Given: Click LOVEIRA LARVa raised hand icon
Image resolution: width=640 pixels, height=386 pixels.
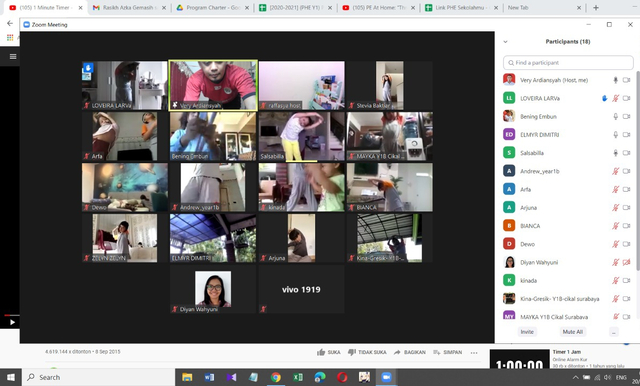Looking at the screenshot, I should coord(604,98).
